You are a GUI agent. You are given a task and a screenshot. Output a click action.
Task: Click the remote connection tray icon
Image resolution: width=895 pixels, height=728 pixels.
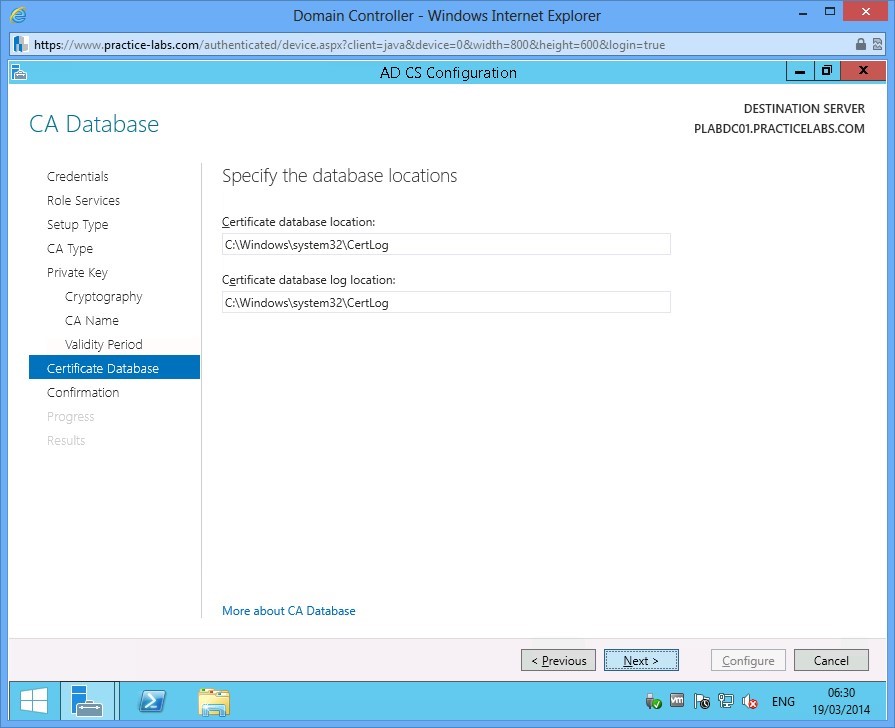(725, 701)
